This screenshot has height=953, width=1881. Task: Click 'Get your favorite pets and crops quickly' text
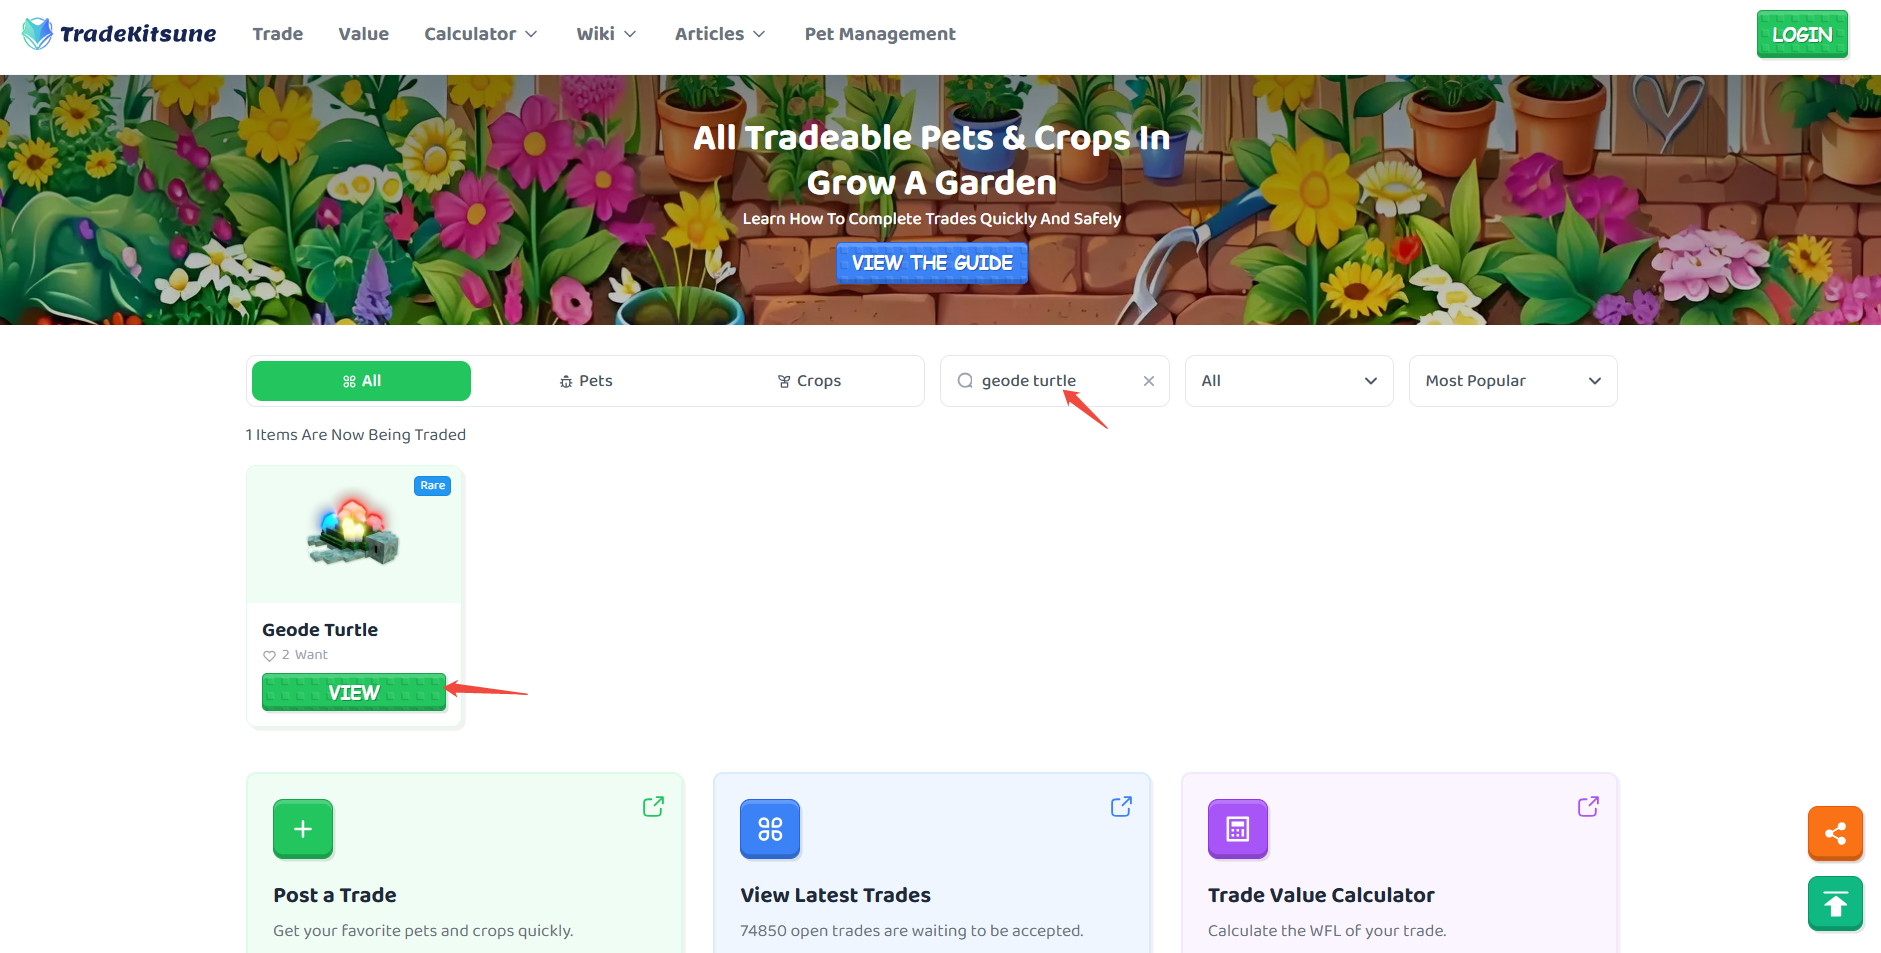point(423,931)
